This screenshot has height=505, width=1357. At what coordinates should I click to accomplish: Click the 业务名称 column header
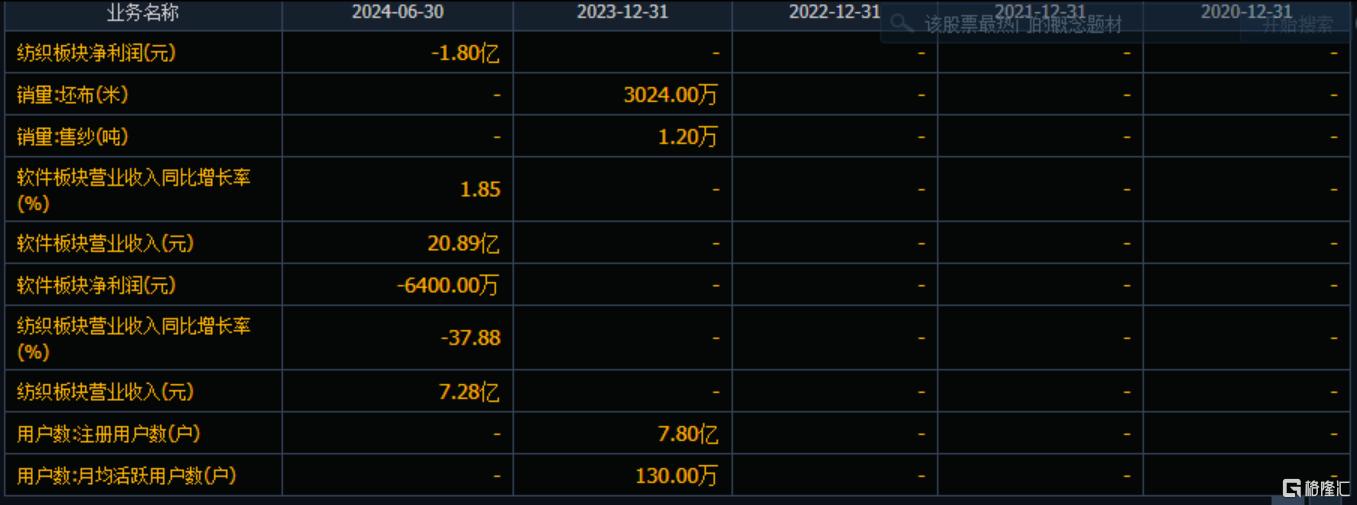(x=141, y=13)
